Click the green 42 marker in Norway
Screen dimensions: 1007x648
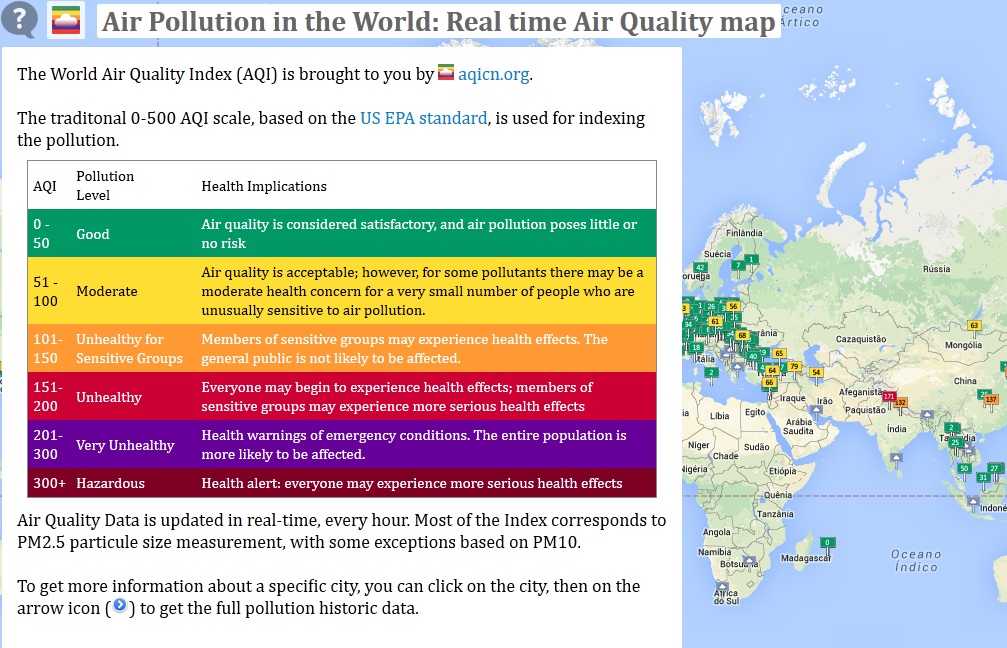pos(700,268)
